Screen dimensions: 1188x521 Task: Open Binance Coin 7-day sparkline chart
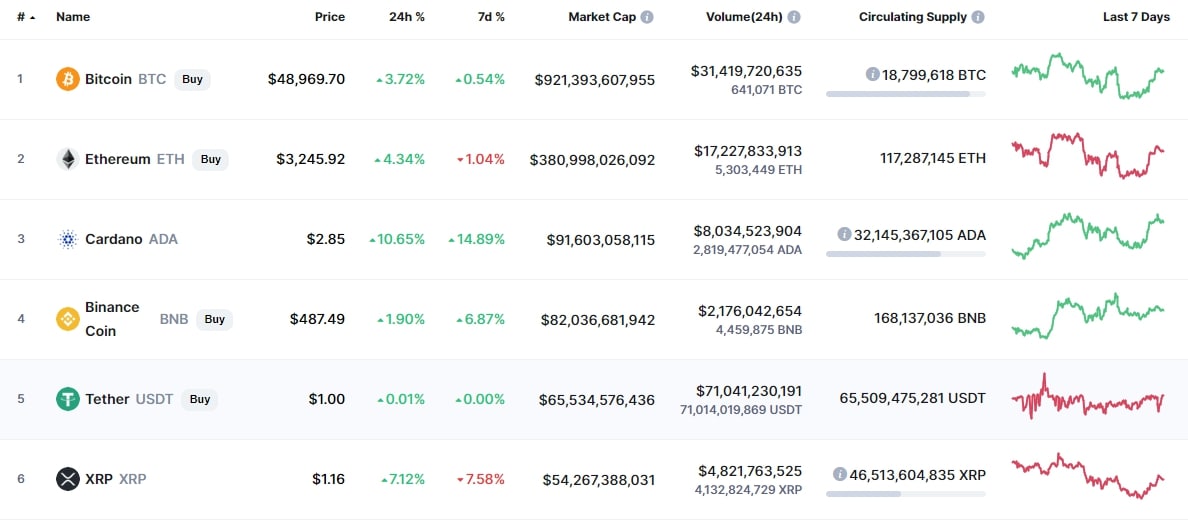coord(1088,316)
